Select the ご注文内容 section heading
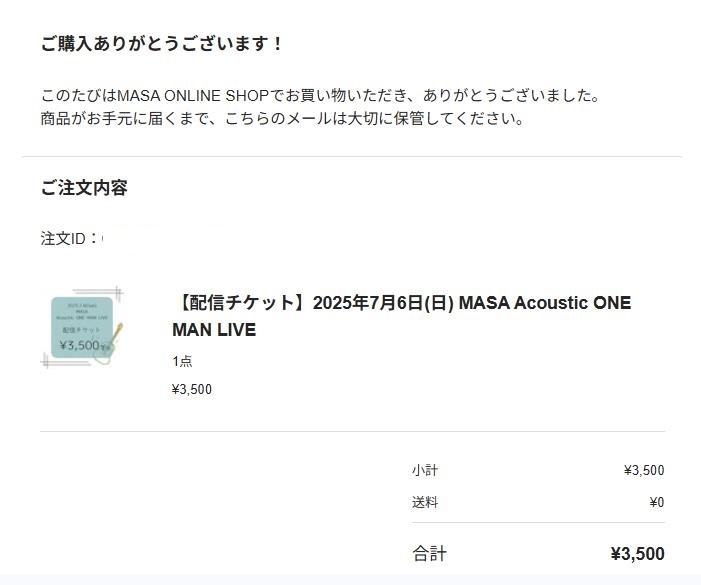This screenshot has width=701, height=585. (84, 188)
